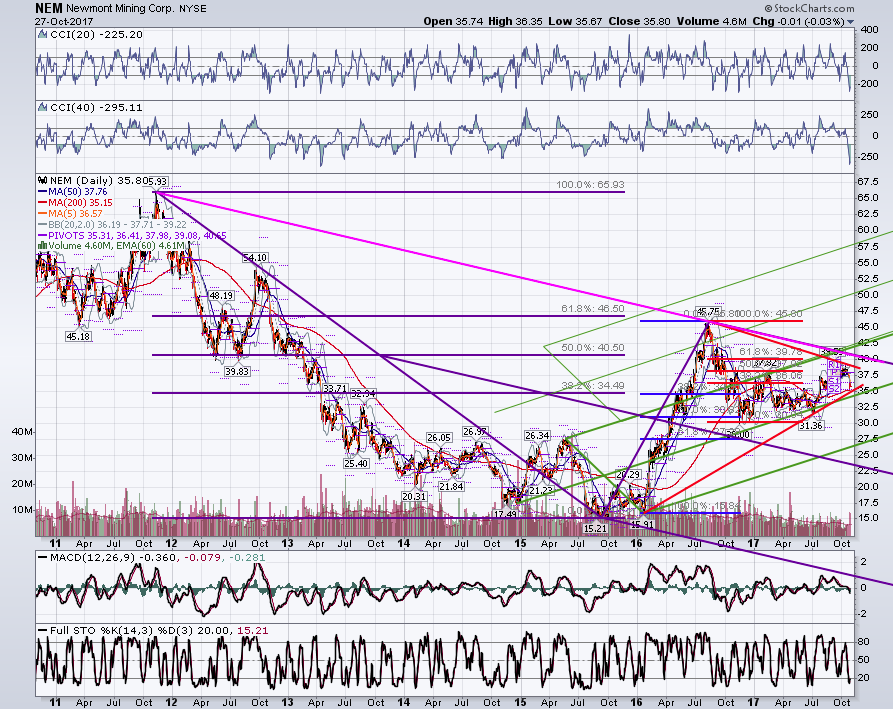Click the 26.05 price peak label

pyautogui.click(x=439, y=438)
